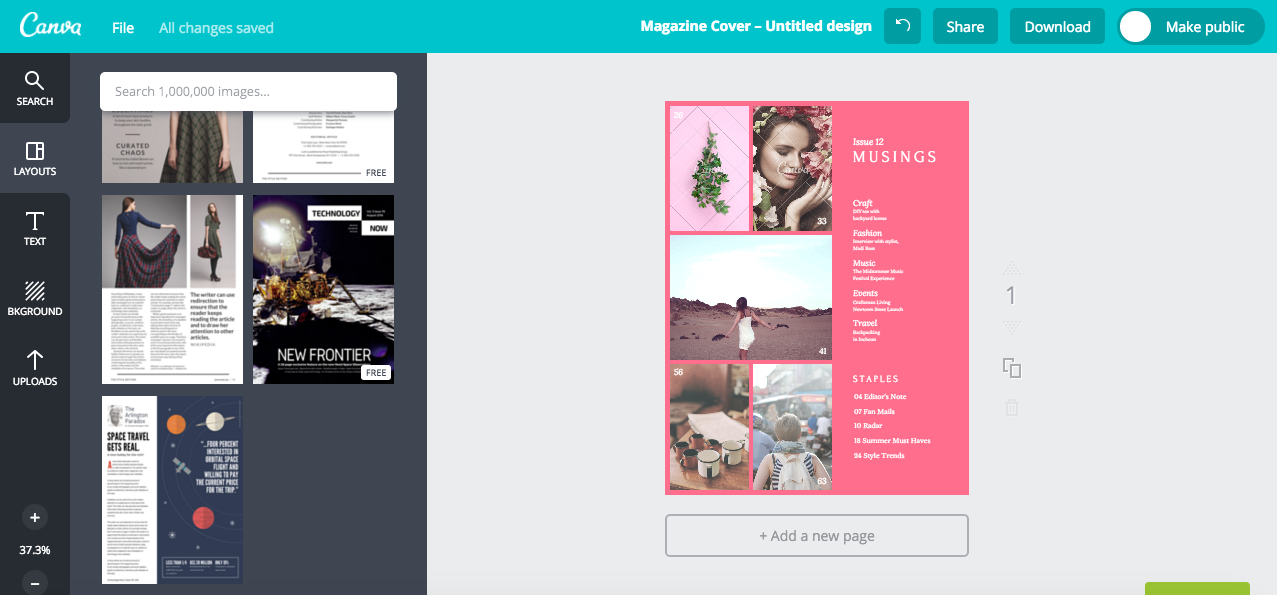Viewport: 1277px width, 595px height.
Task: Select the Issue 12 text
Action: (868, 142)
